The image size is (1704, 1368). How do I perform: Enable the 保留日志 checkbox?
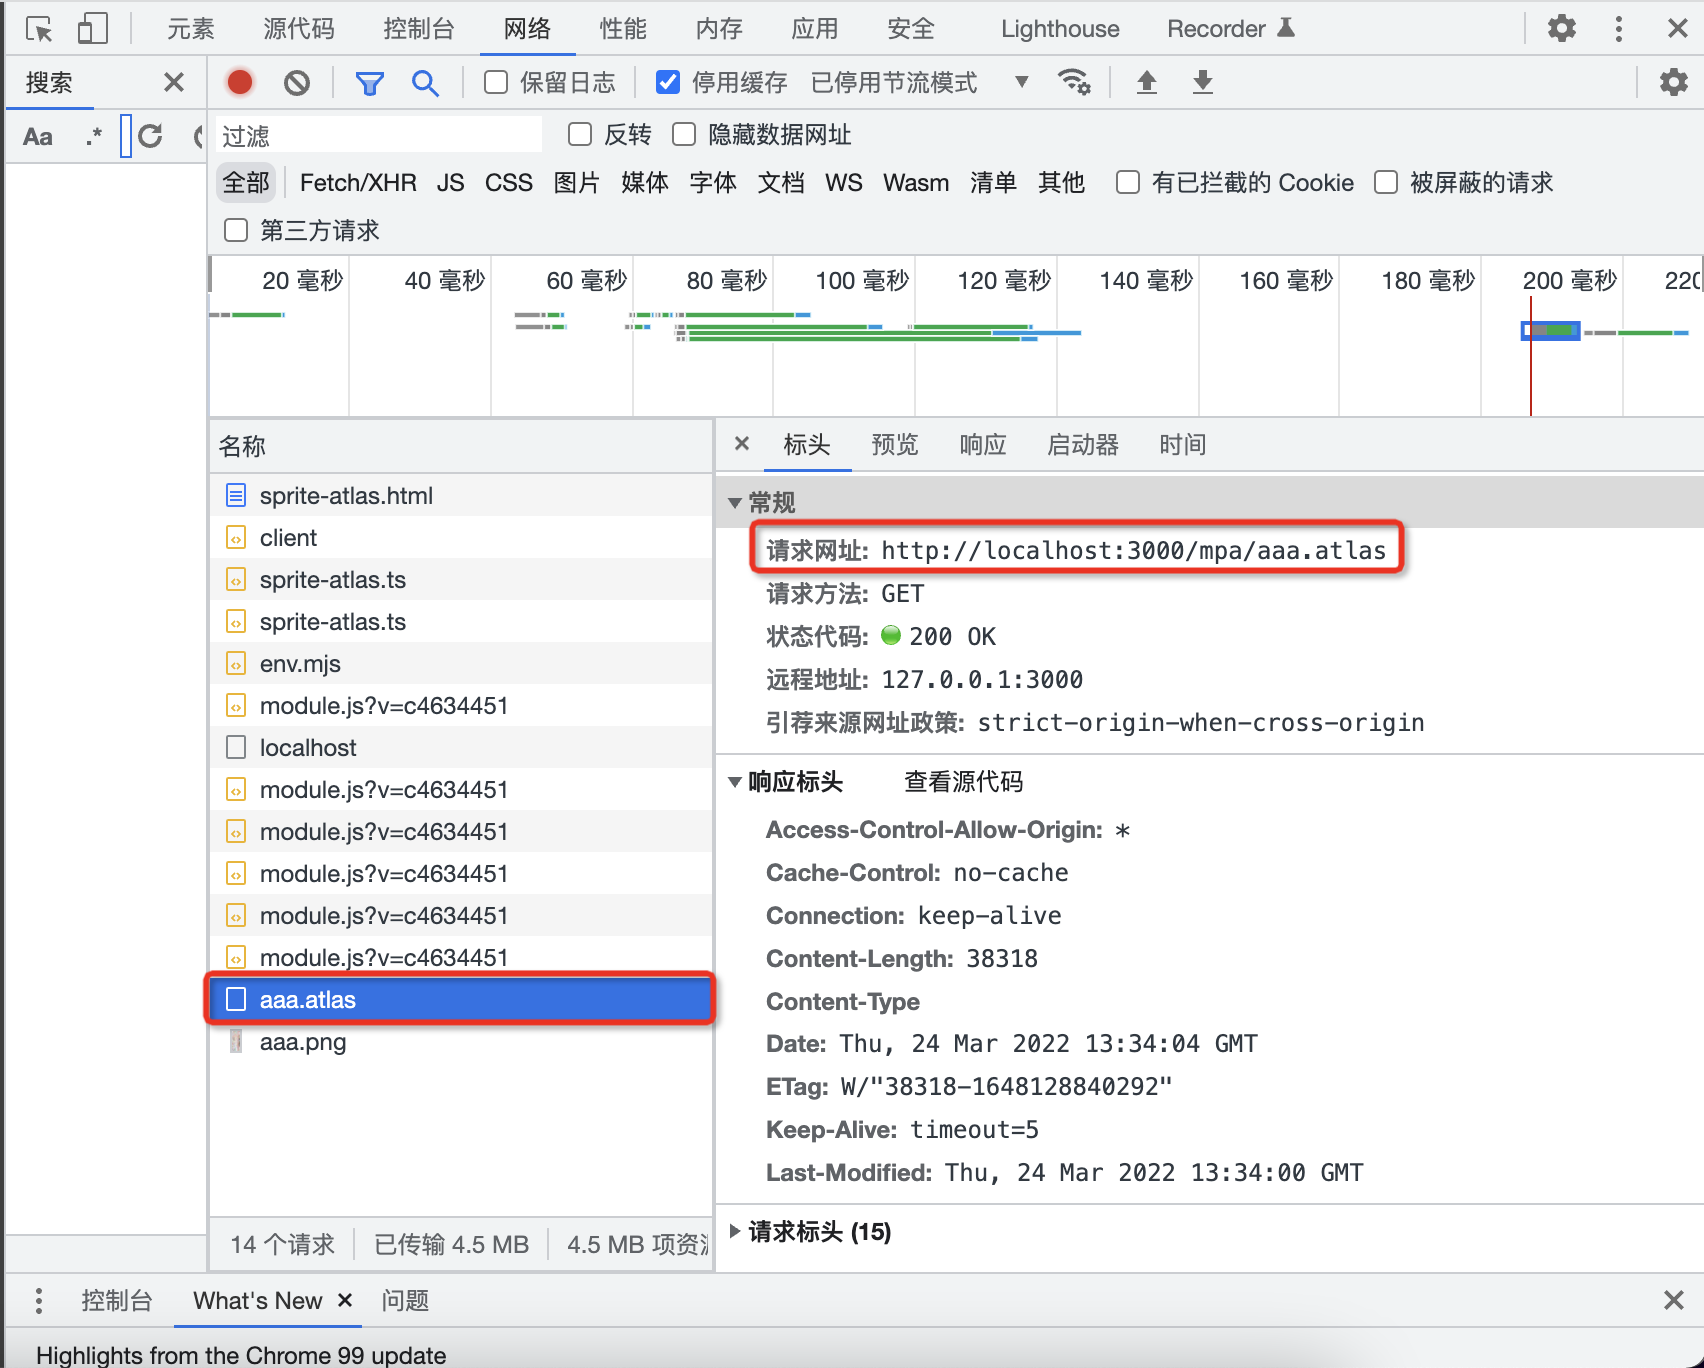(x=496, y=82)
